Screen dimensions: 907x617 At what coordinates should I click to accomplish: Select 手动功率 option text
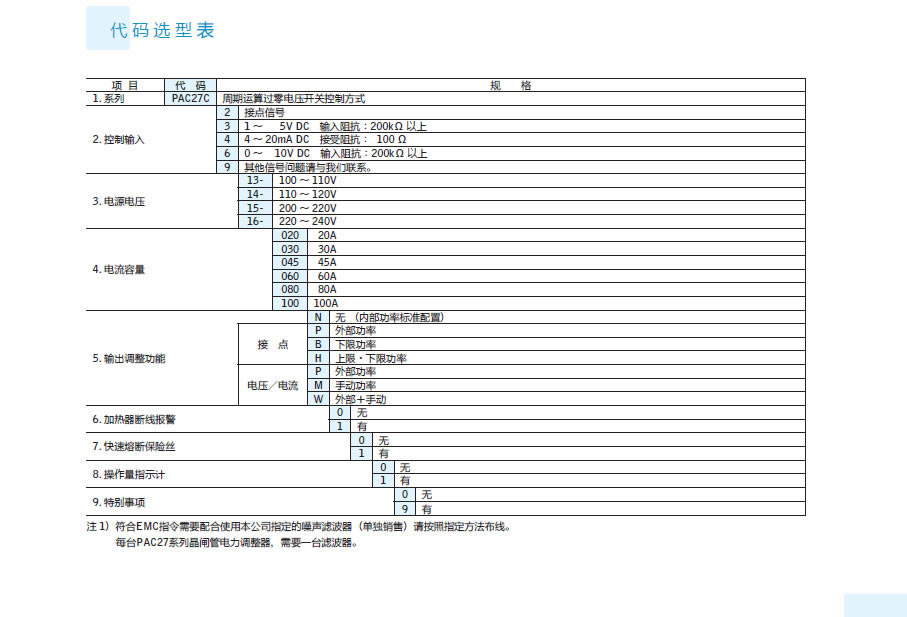click(355, 386)
